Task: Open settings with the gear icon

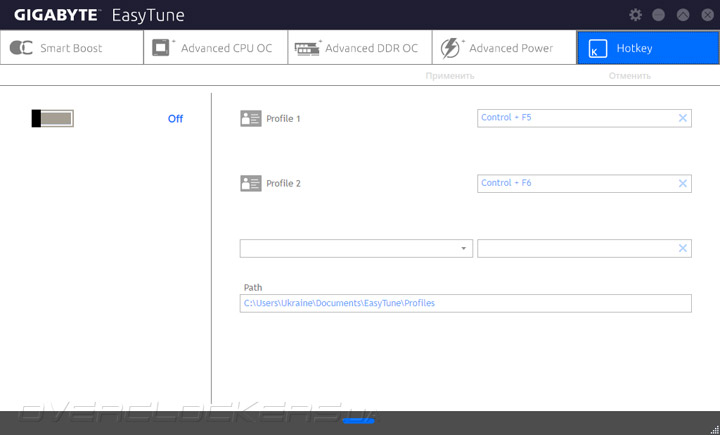Action: click(x=636, y=15)
